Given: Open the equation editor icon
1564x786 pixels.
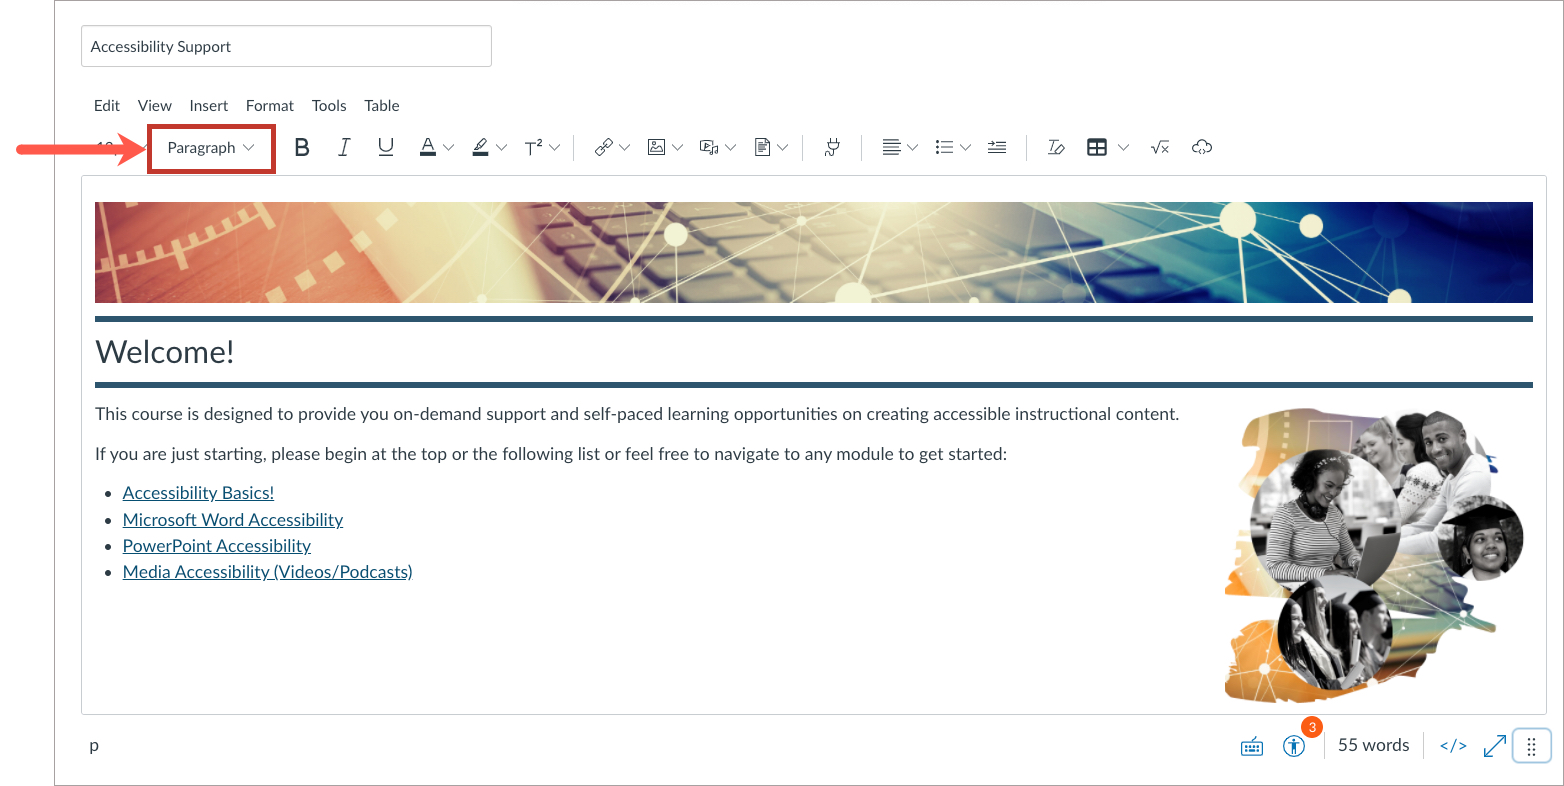Looking at the screenshot, I should [x=1159, y=147].
